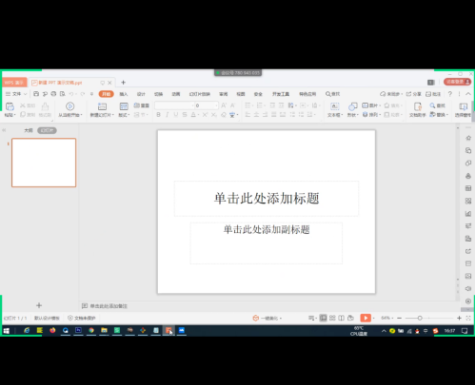
Task: Switch to the Design ribbon tab
Action: (x=141, y=94)
